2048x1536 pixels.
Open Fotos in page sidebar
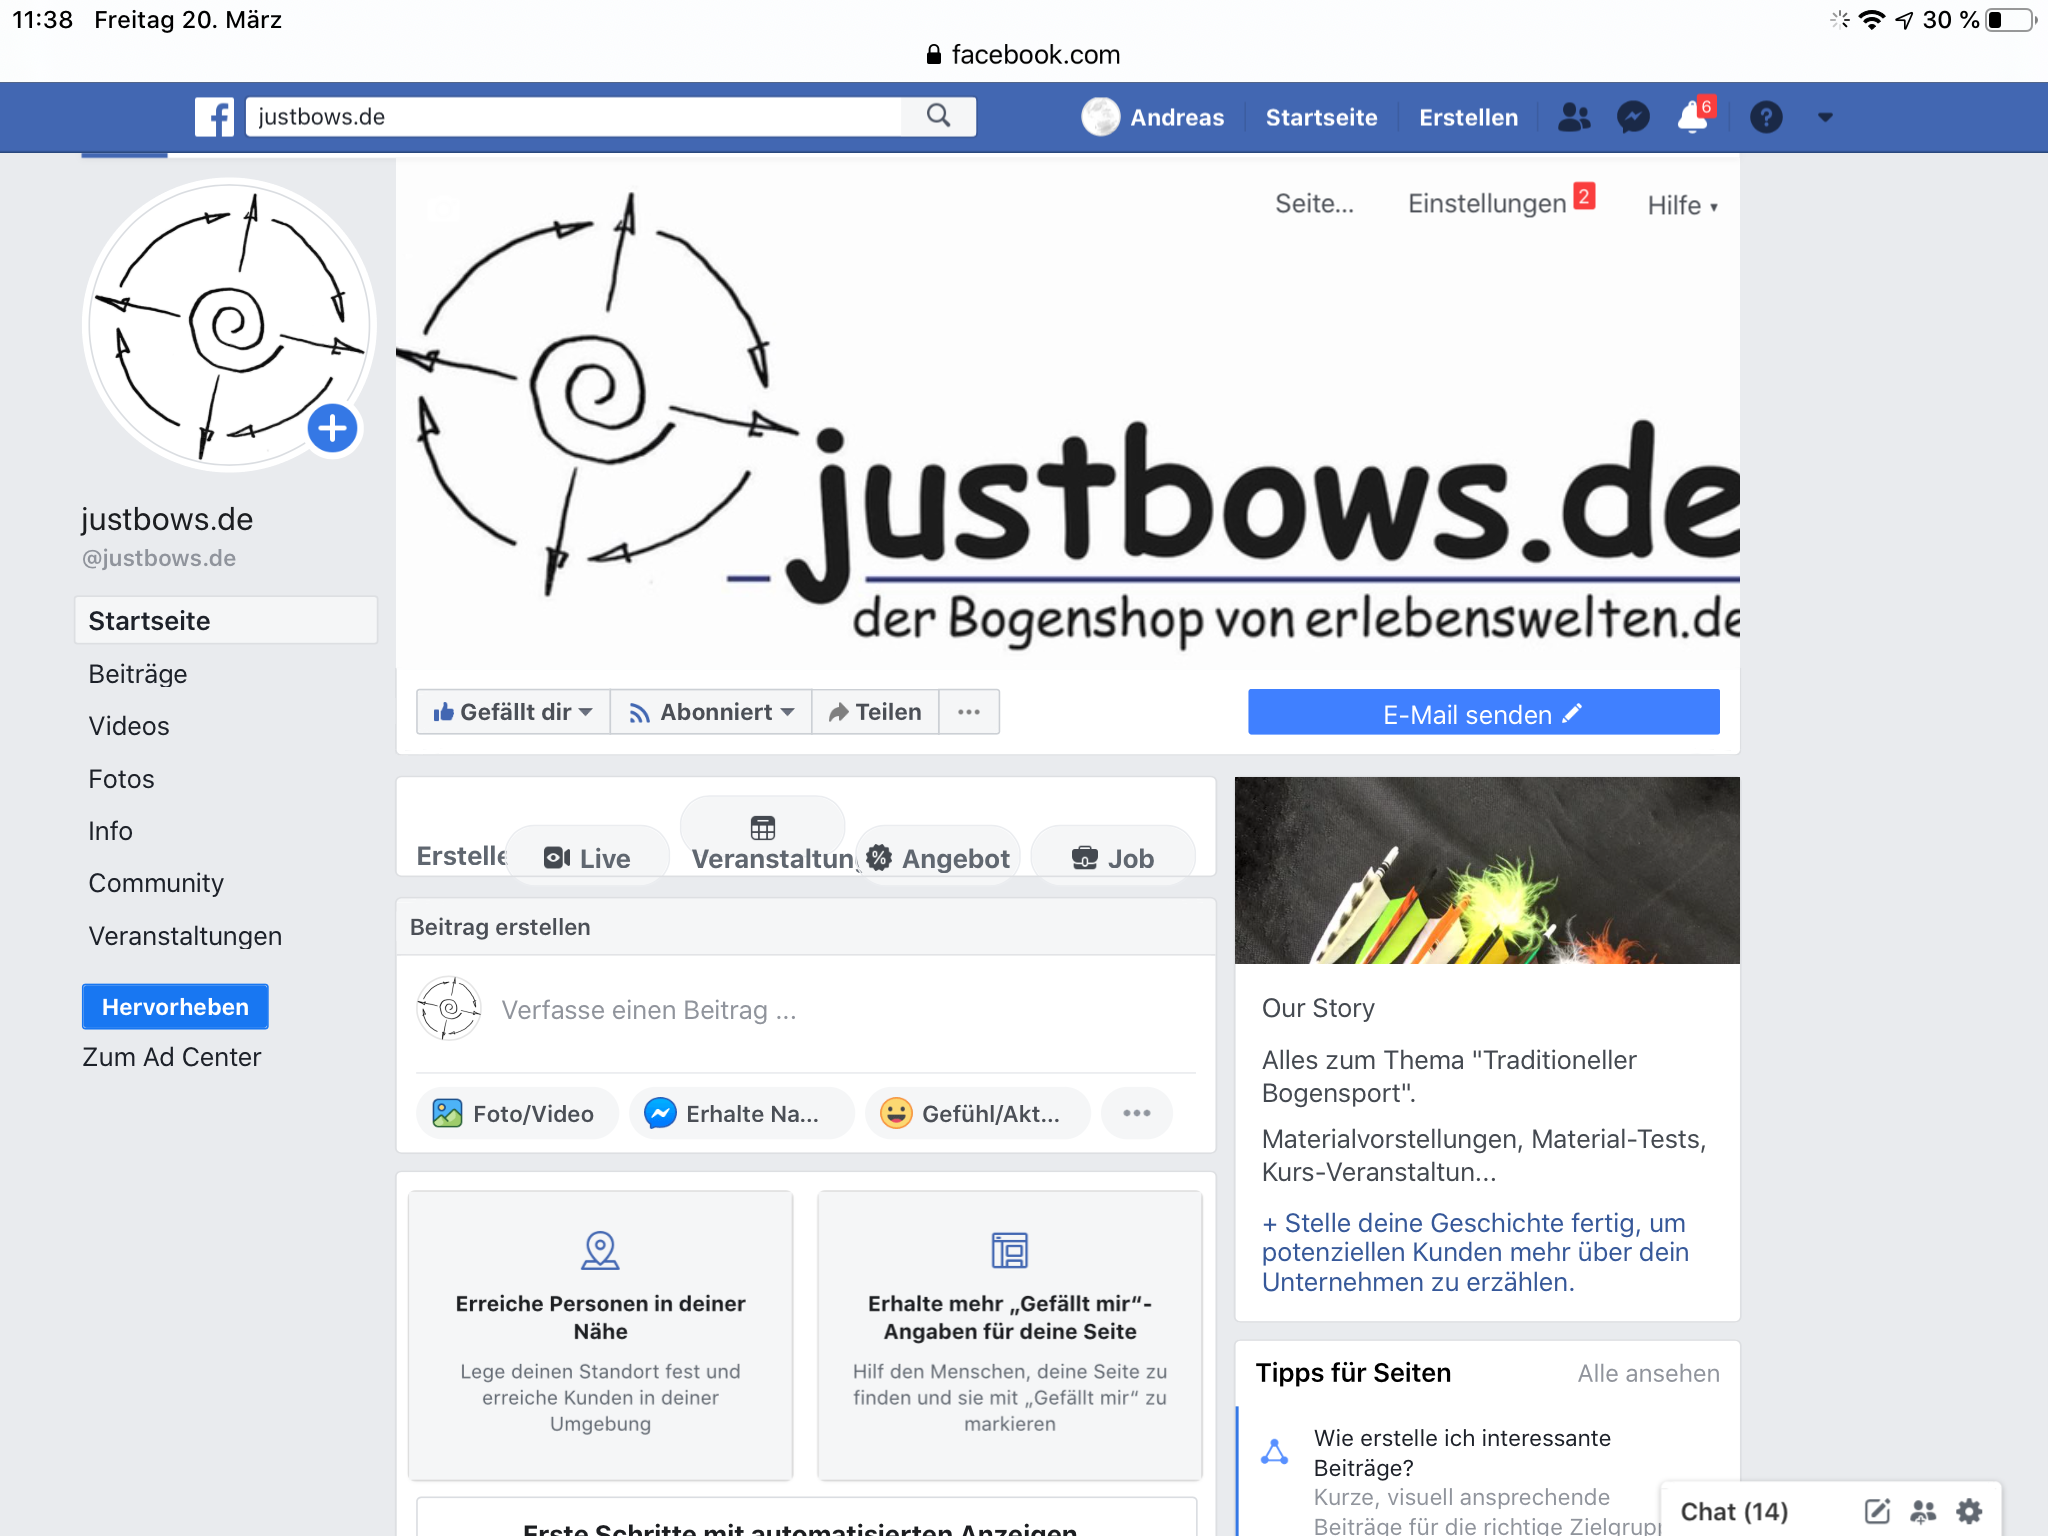(121, 779)
